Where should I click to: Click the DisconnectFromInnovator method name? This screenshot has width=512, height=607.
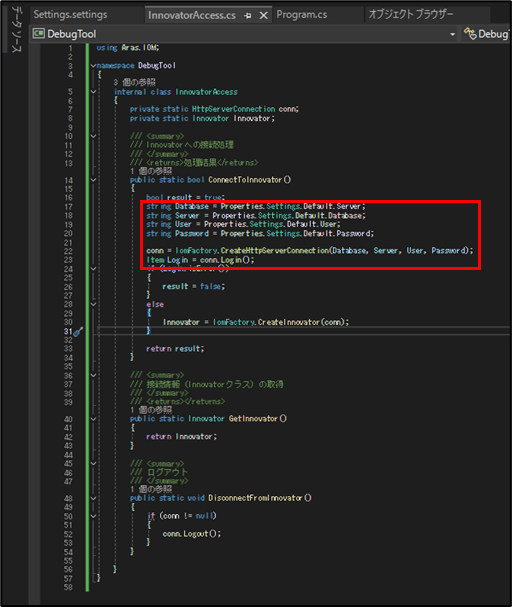pyautogui.click(x=255, y=498)
